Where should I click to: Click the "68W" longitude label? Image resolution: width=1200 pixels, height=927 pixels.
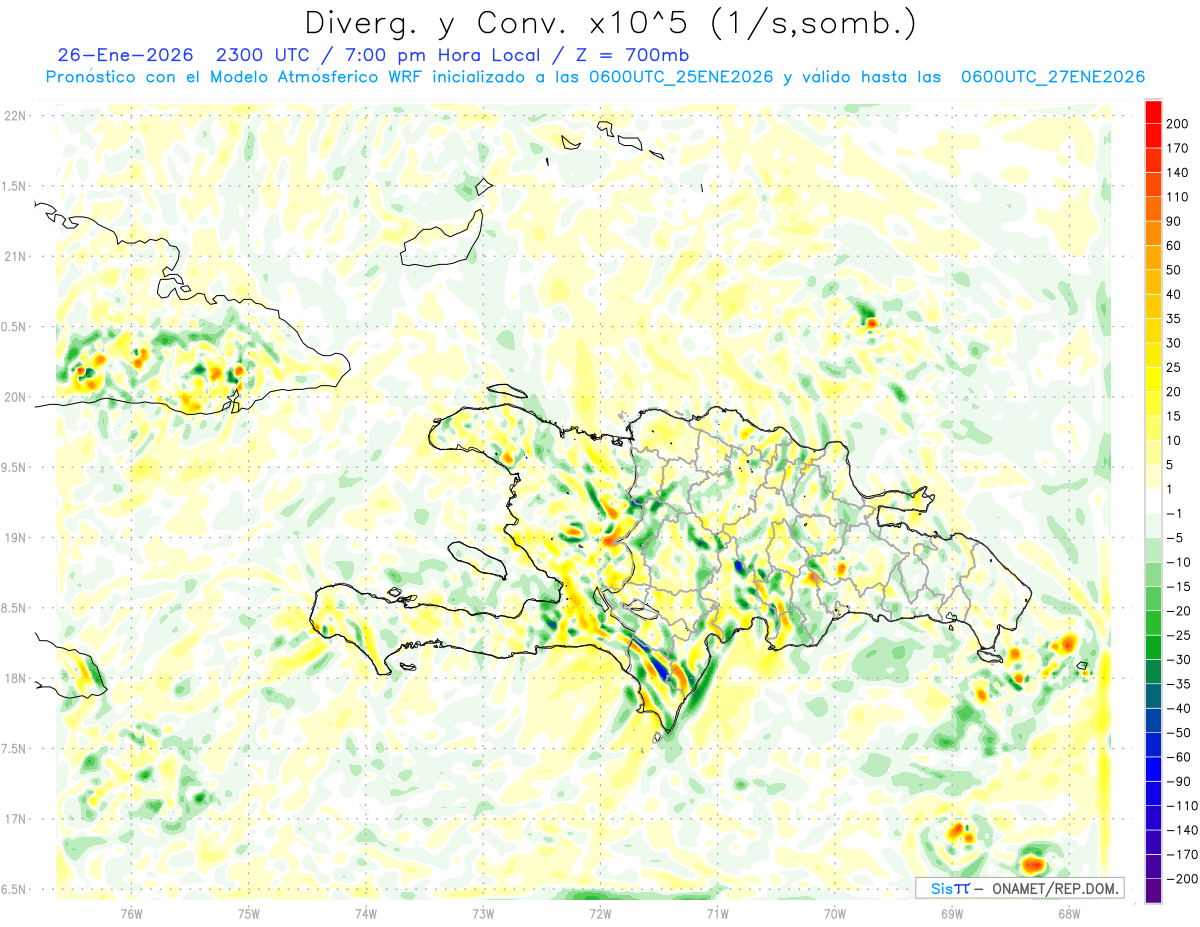[x=1069, y=913]
